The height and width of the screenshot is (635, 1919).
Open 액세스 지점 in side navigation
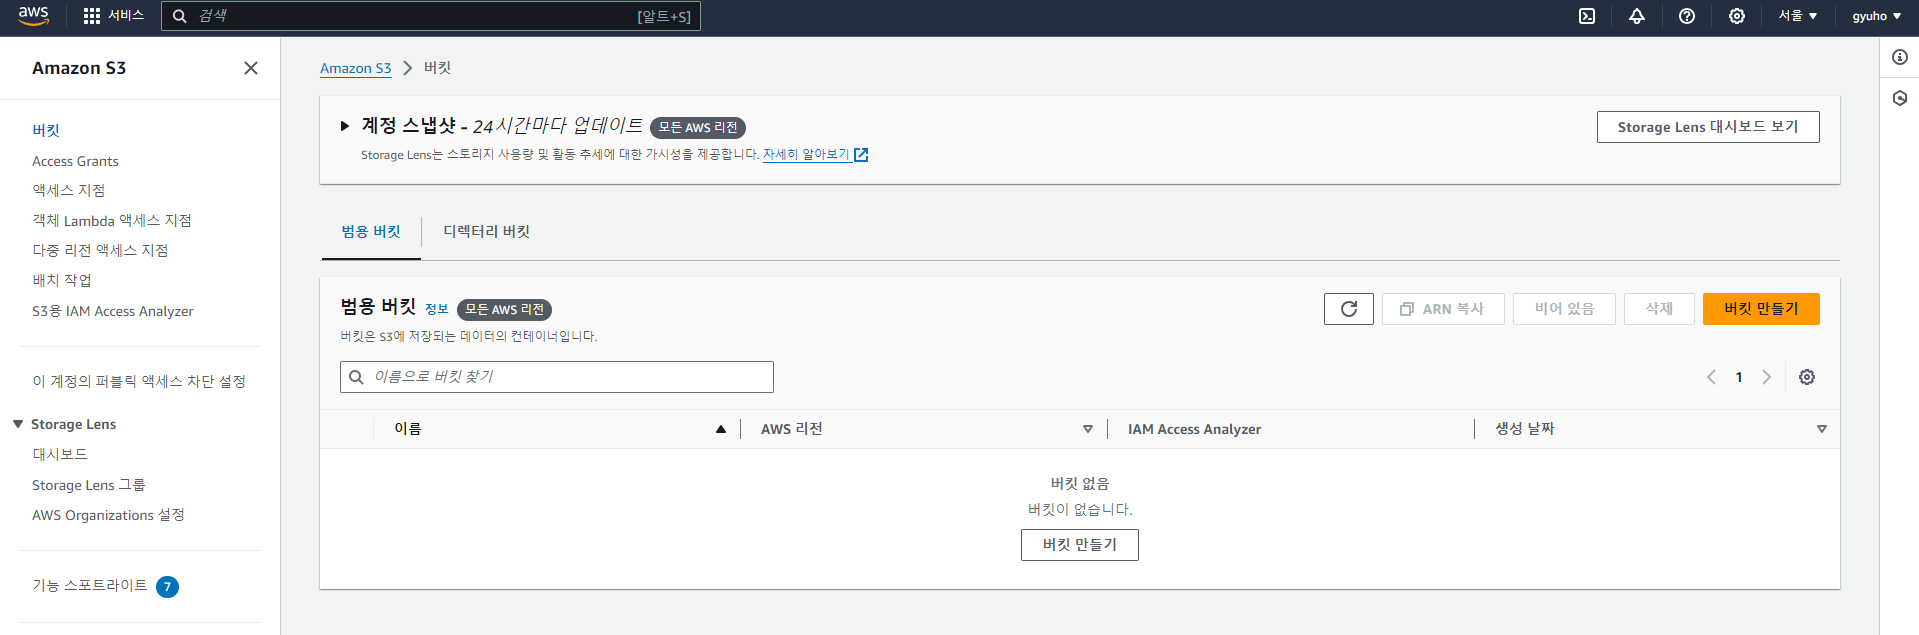pos(68,191)
